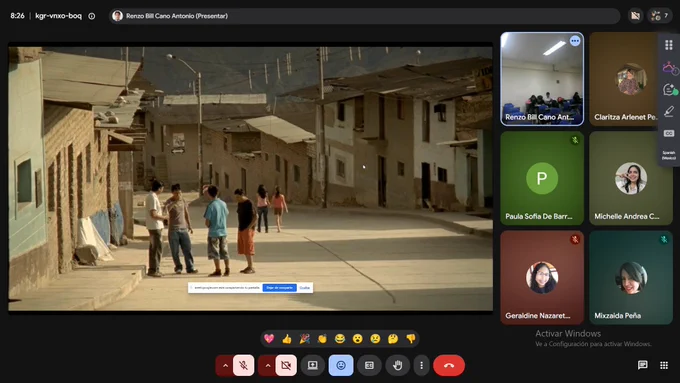Open the people panel showing 7 participants
Viewport: 680px width, 383px height.
[660, 16]
